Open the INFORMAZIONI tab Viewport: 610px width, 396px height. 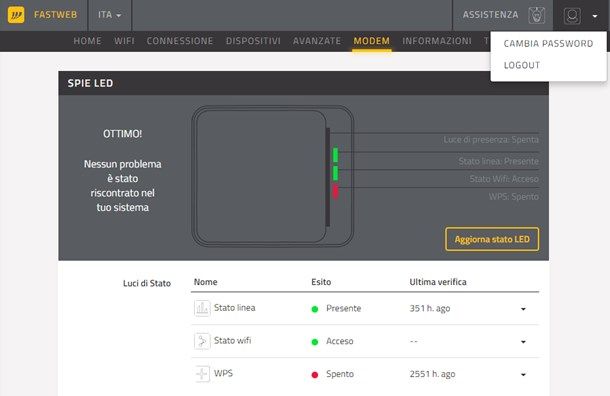click(x=437, y=41)
